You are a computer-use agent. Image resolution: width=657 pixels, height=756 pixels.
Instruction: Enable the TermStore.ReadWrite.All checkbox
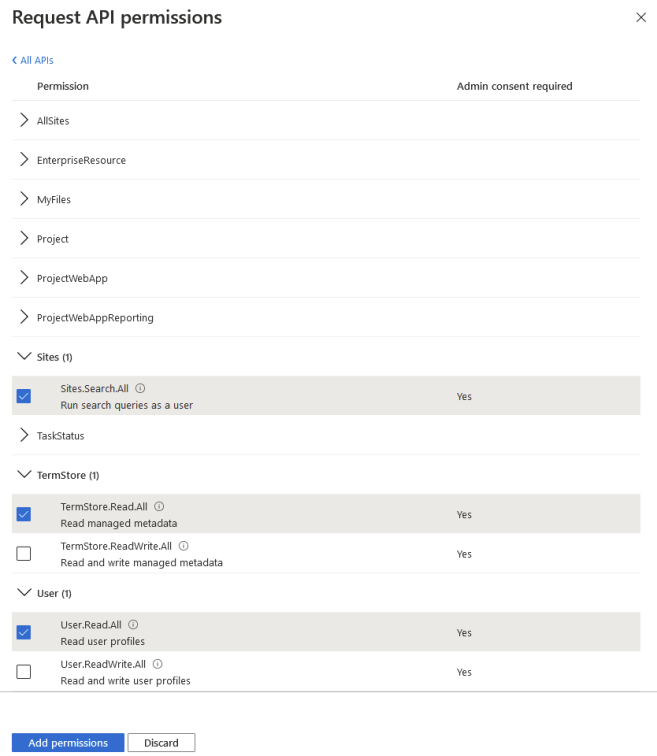24,554
